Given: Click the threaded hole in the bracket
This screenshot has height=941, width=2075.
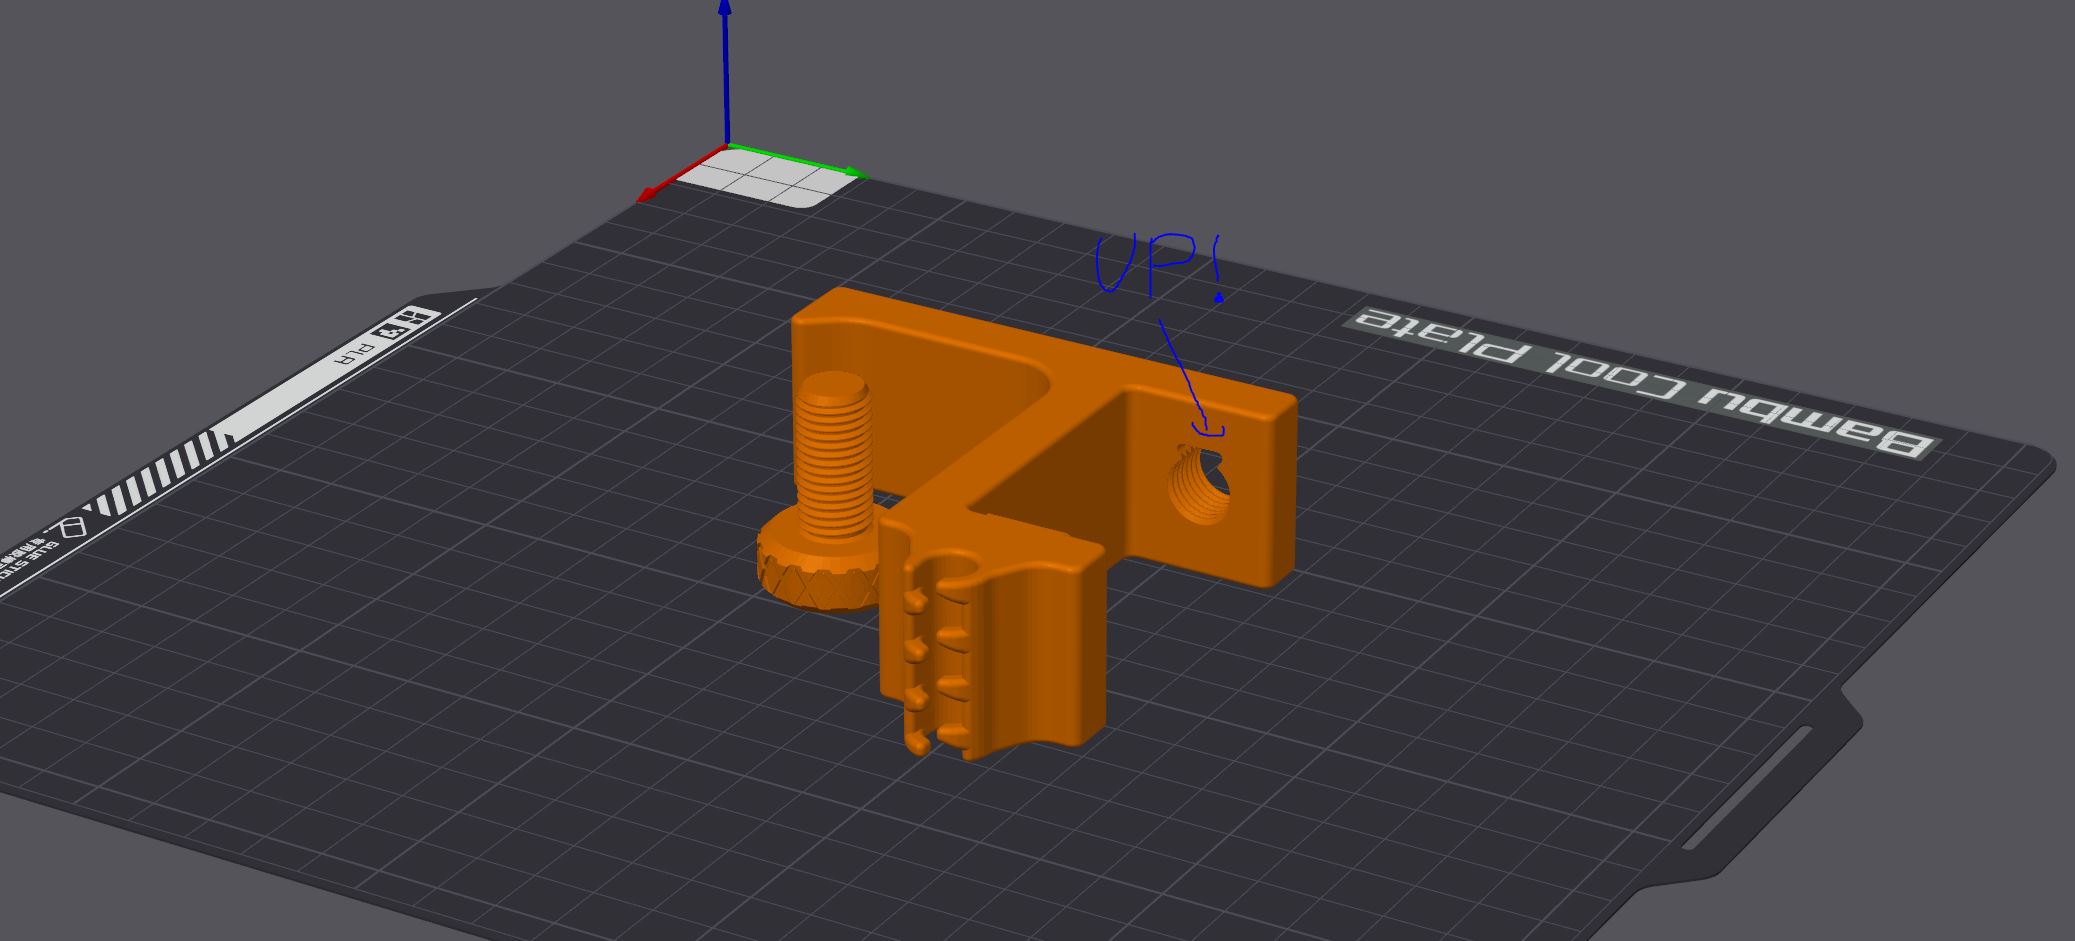Looking at the screenshot, I should pos(1199,487).
